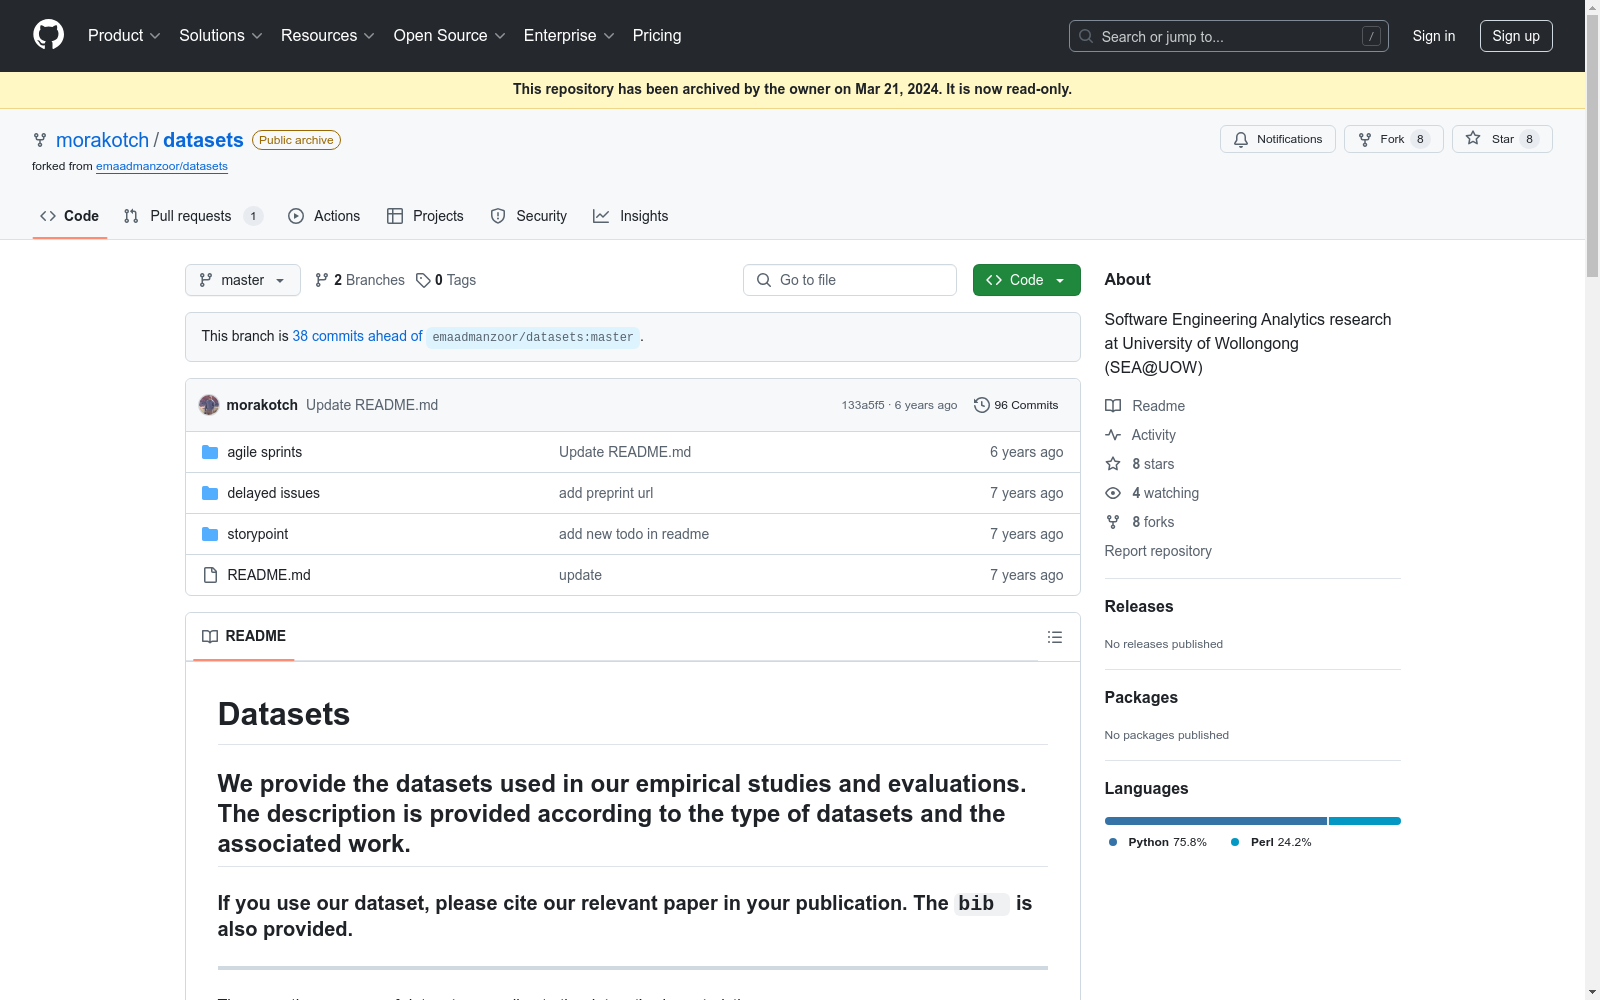Screen dimensions: 1600x1000
Task: Open the storypoint folder
Action: pos(257,534)
